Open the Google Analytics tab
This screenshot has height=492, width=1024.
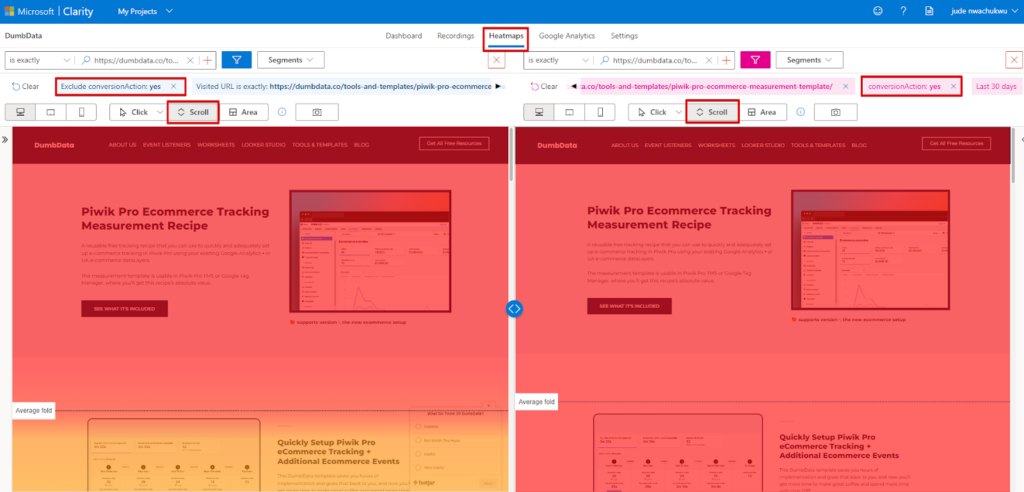click(567, 36)
